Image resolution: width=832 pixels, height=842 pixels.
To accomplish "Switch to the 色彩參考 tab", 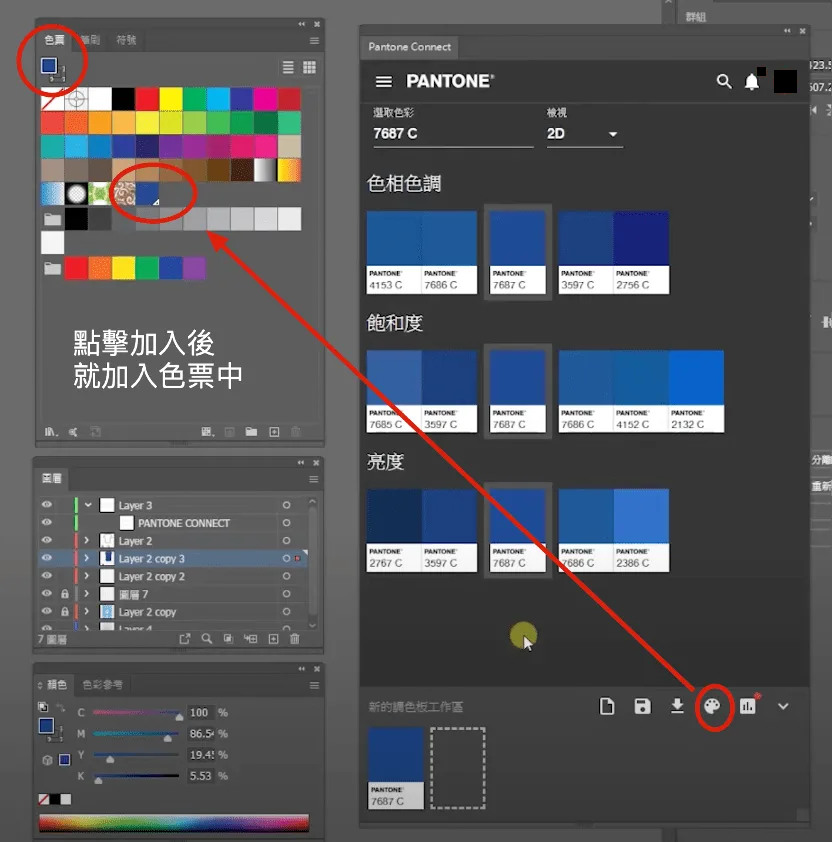I will [102, 685].
